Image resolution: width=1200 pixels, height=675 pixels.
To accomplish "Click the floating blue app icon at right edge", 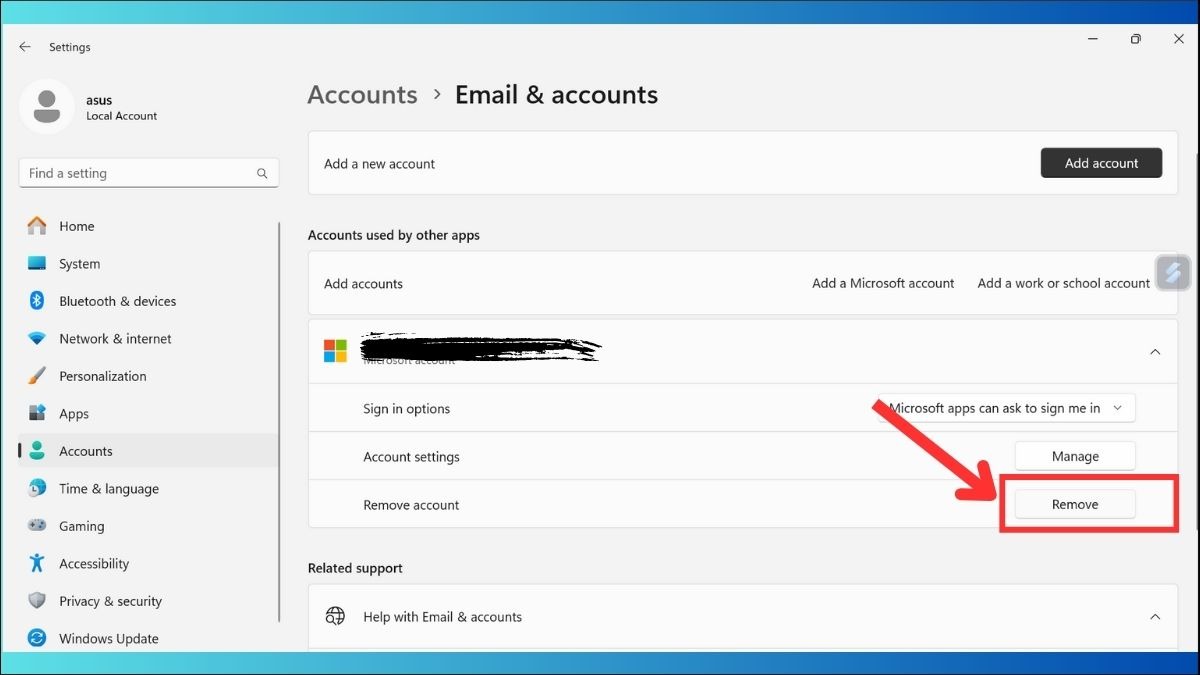I will pyautogui.click(x=1173, y=272).
